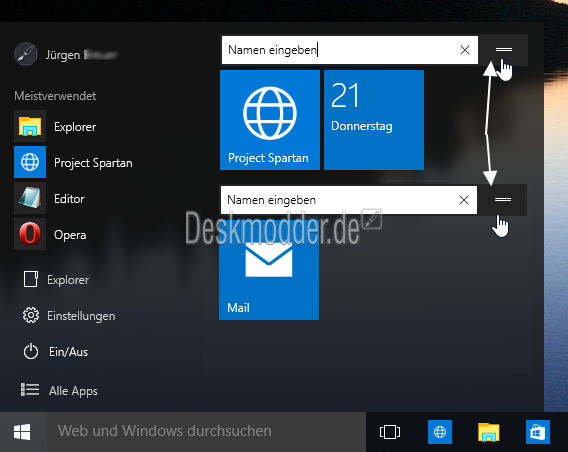This screenshot has height=452, width=568.
Task: Click the user account picture
Action: (x=26, y=54)
